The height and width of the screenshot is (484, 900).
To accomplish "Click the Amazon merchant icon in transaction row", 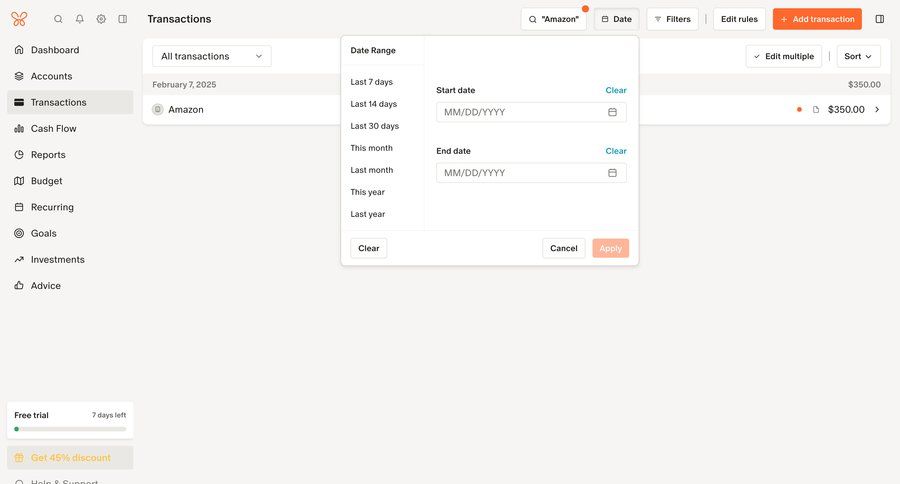I will tap(157, 109).
